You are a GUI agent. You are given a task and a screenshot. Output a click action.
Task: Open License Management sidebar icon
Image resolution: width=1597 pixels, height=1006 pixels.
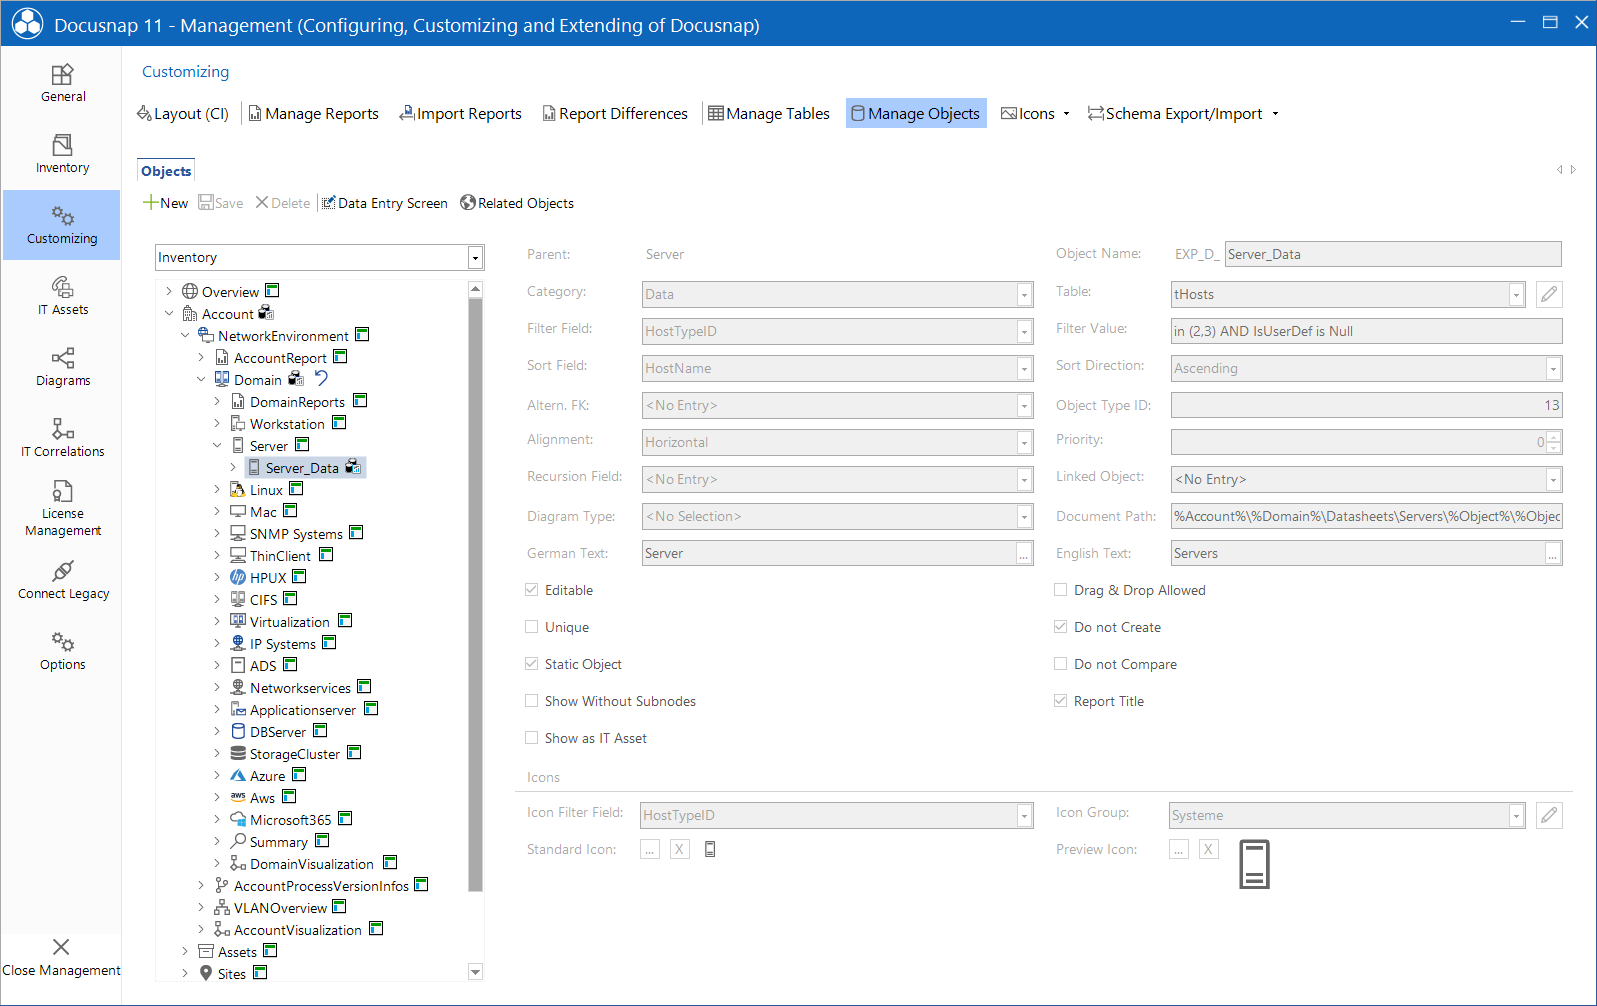(62, 491)
